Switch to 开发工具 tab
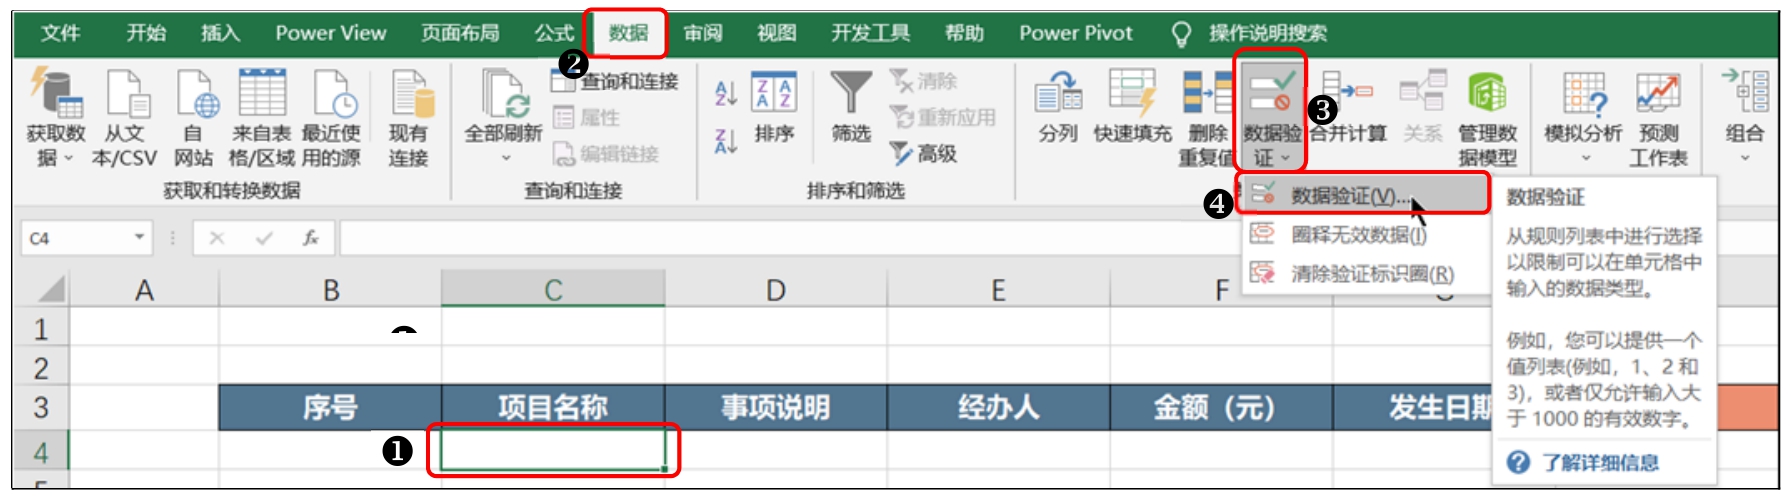1791x503 pixels. [870, 33]
